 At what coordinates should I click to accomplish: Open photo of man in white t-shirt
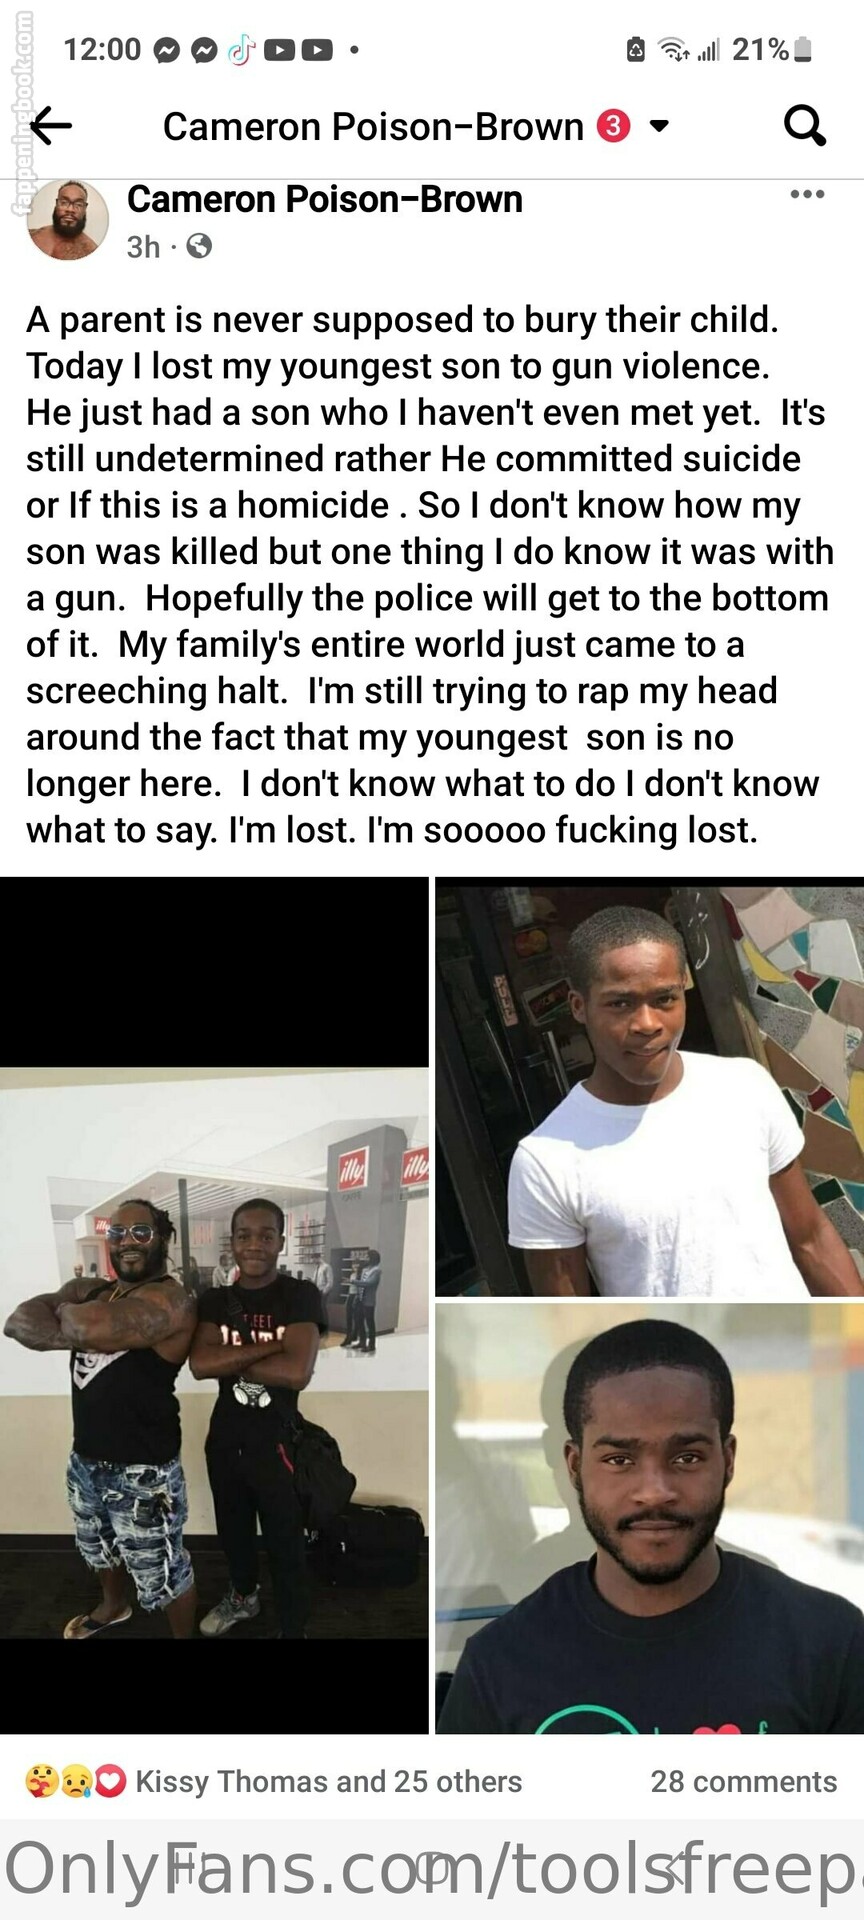tap(649, 1087)
